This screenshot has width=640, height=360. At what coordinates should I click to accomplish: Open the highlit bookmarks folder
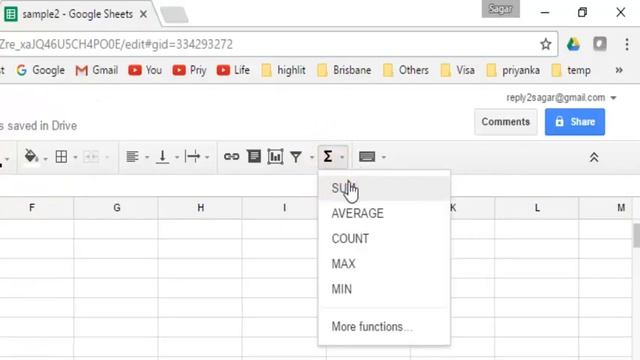[x=283, y=70]
